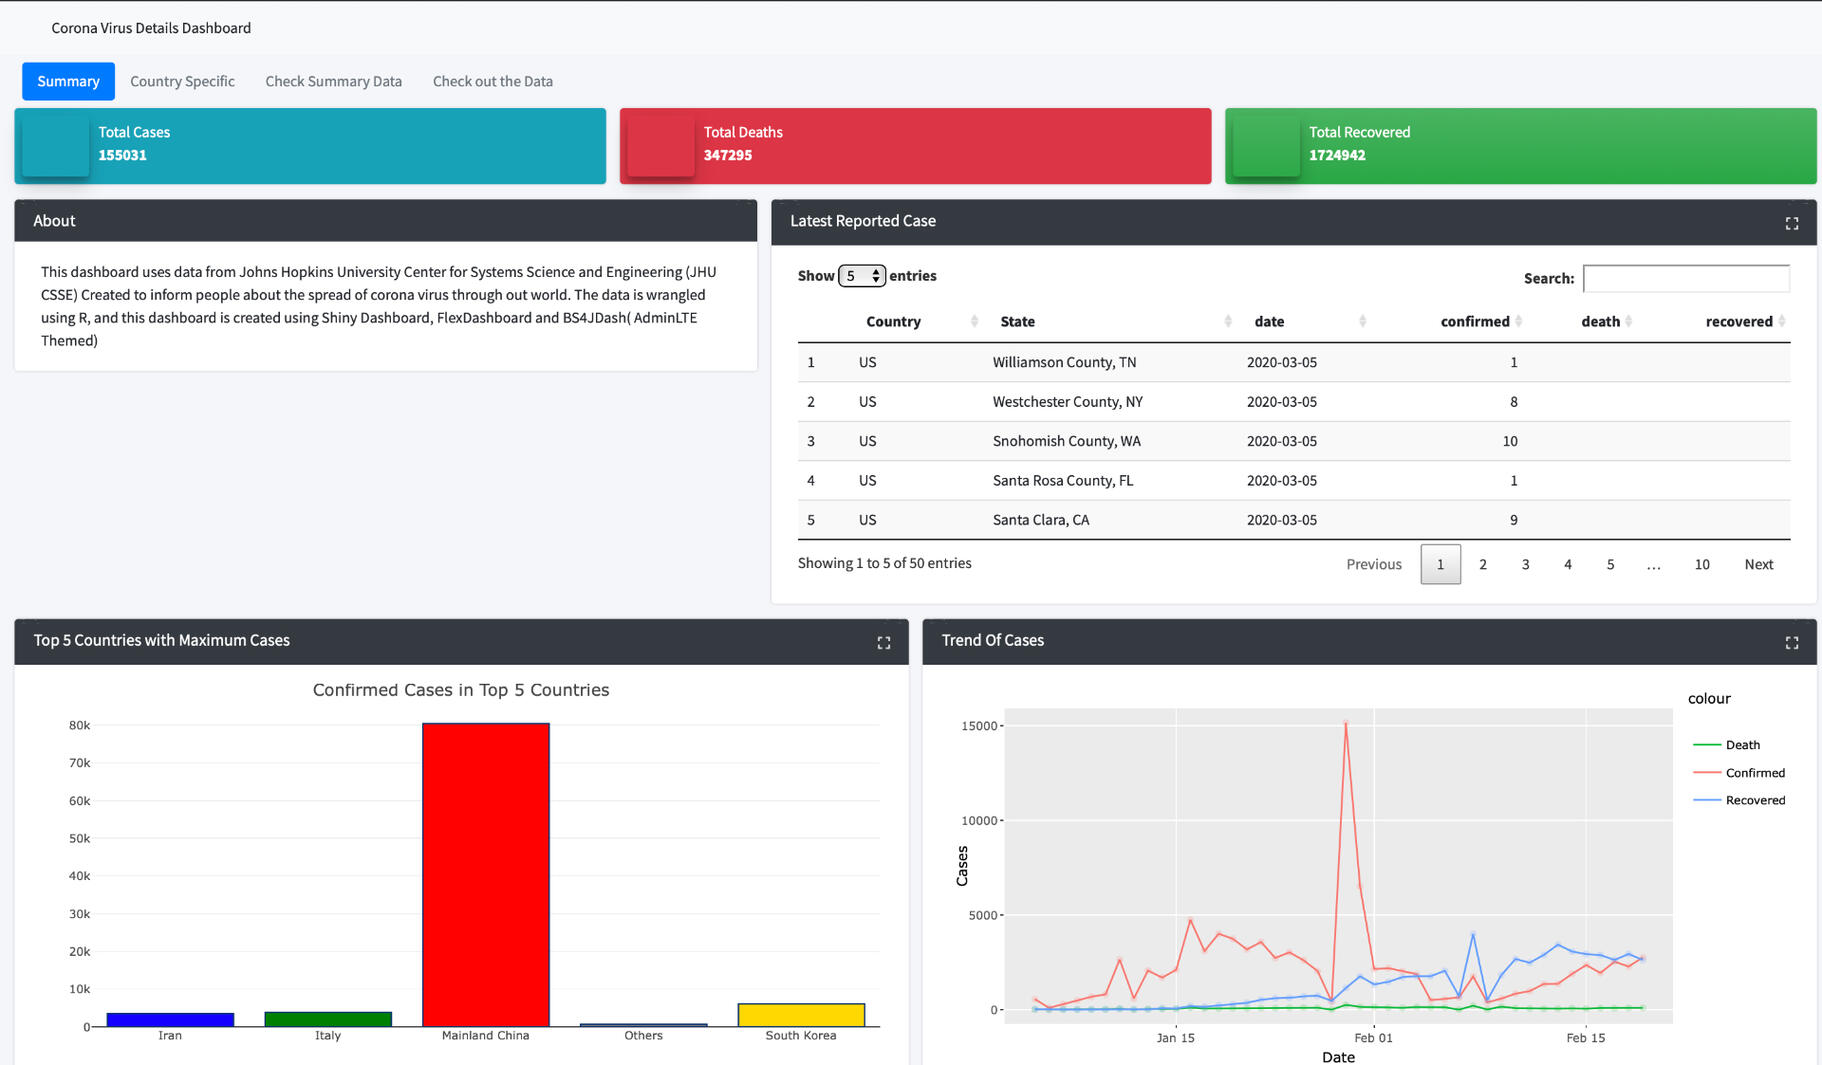Expand pagination to page 10
The height and width of the screenshot is (1065, 1822).
click(x=1701, y=564)
